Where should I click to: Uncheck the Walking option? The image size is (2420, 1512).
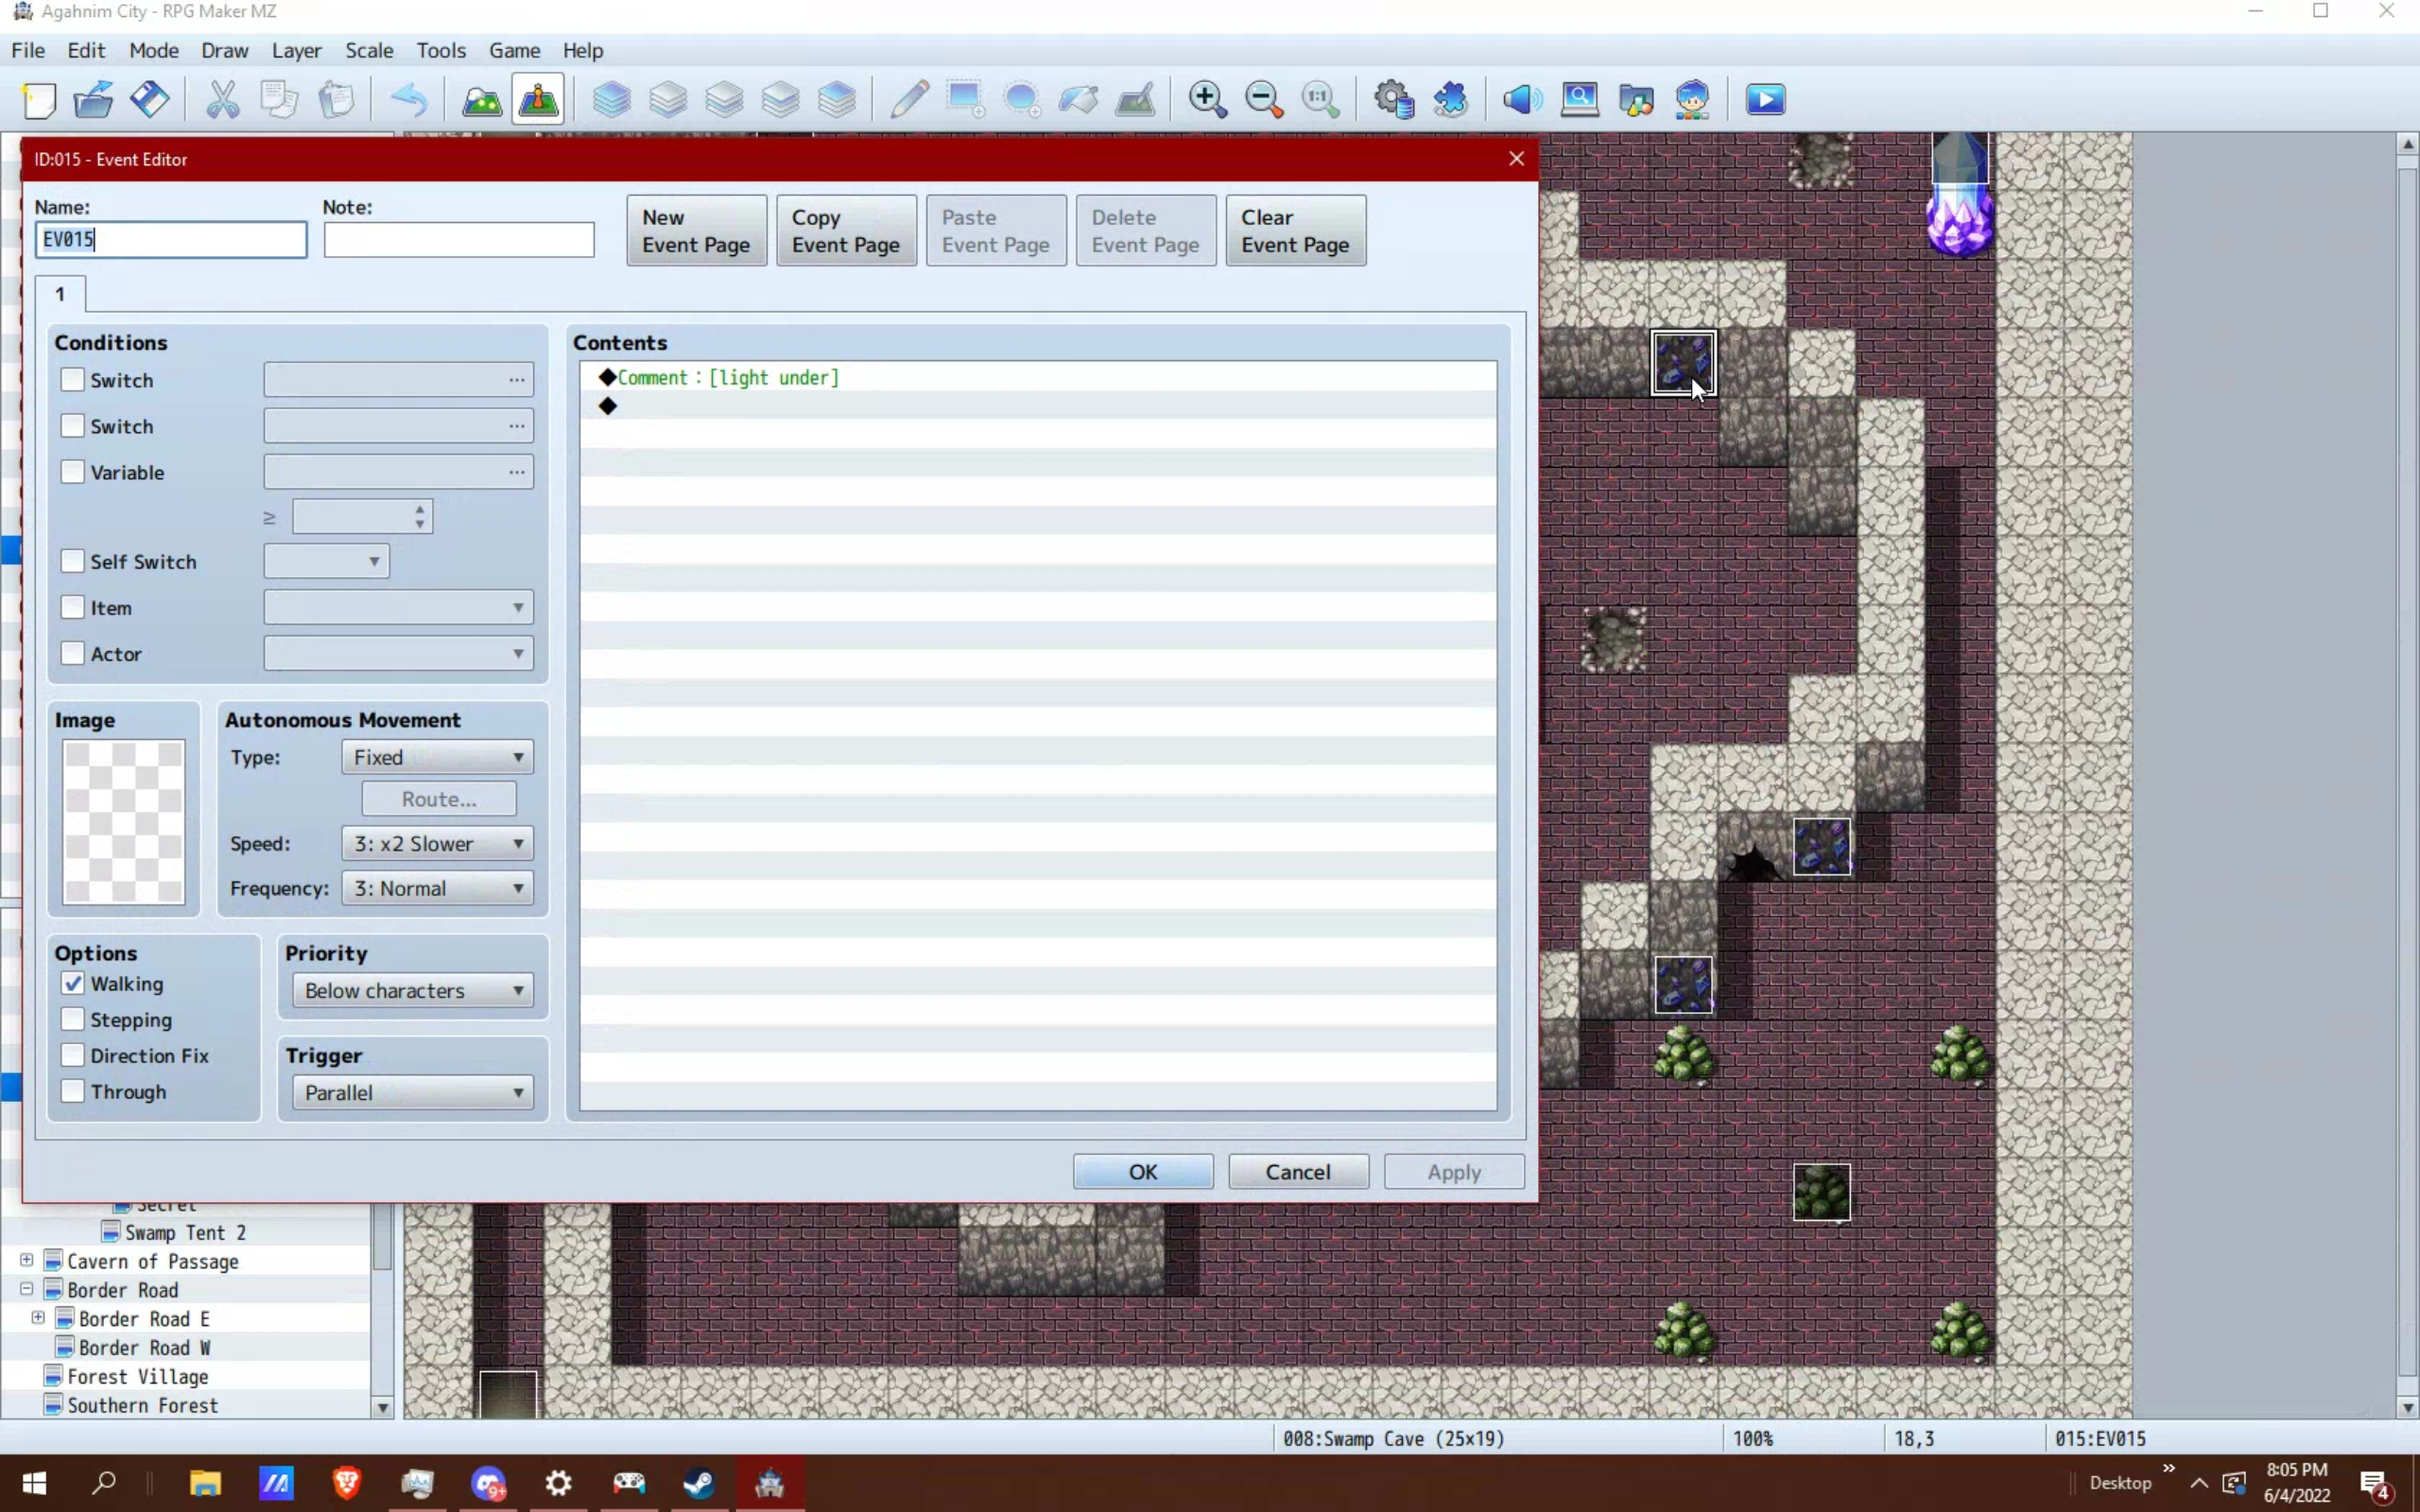tap(72, 983)
